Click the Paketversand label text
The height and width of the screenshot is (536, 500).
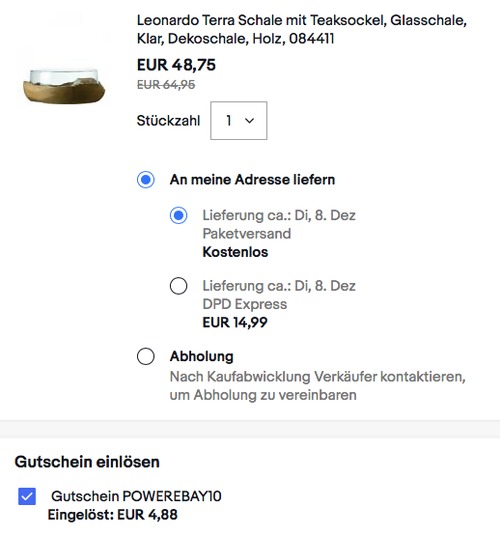pos(247,234)
